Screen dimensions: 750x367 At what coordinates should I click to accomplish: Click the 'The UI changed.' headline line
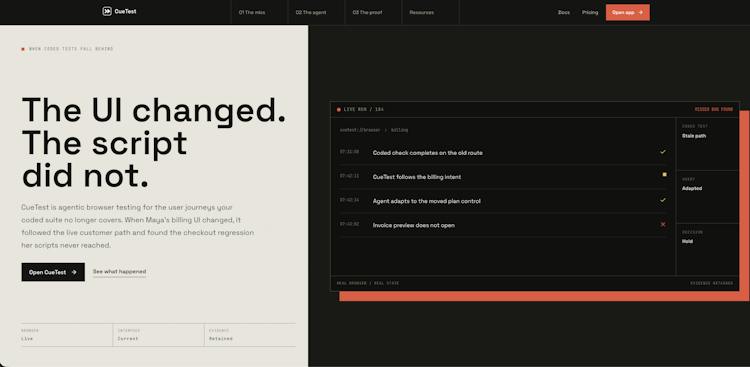click(x=154, y=111)
